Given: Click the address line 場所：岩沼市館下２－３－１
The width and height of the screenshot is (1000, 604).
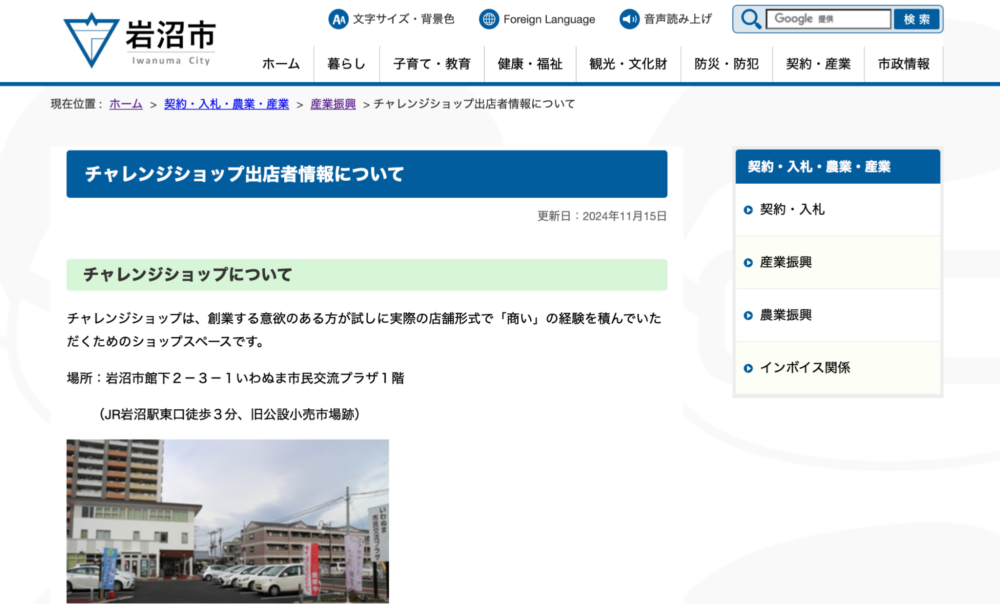Looking at the screenshot, I should [x=235, y=378].
